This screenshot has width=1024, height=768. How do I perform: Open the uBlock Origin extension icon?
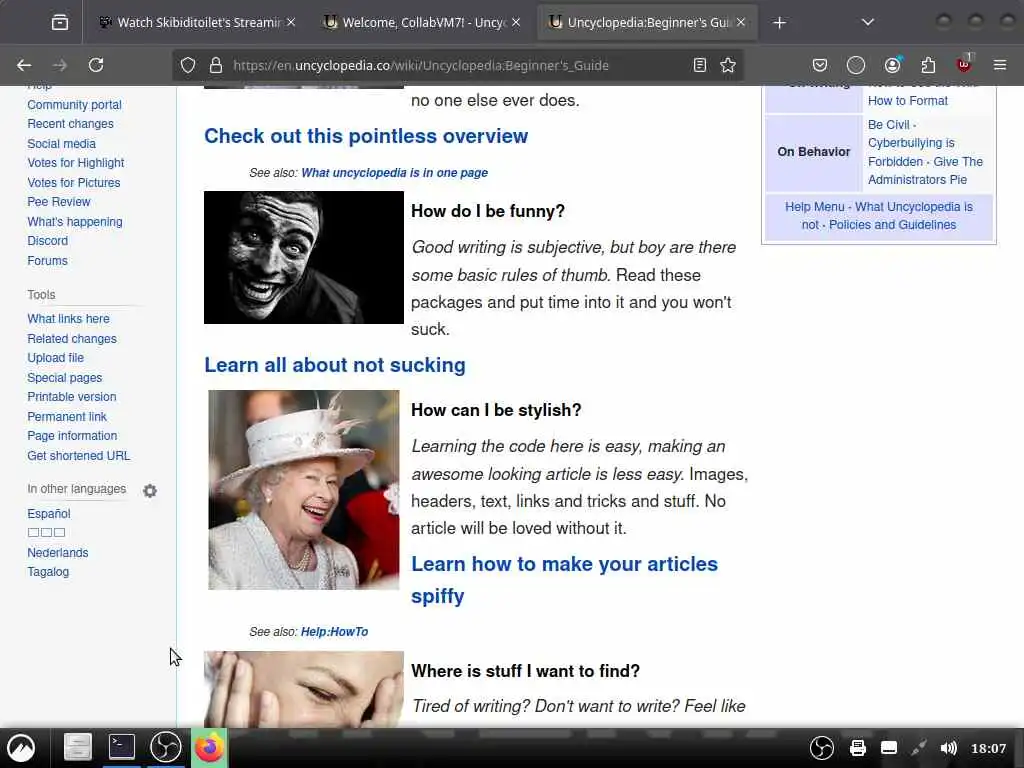(964, 64)
